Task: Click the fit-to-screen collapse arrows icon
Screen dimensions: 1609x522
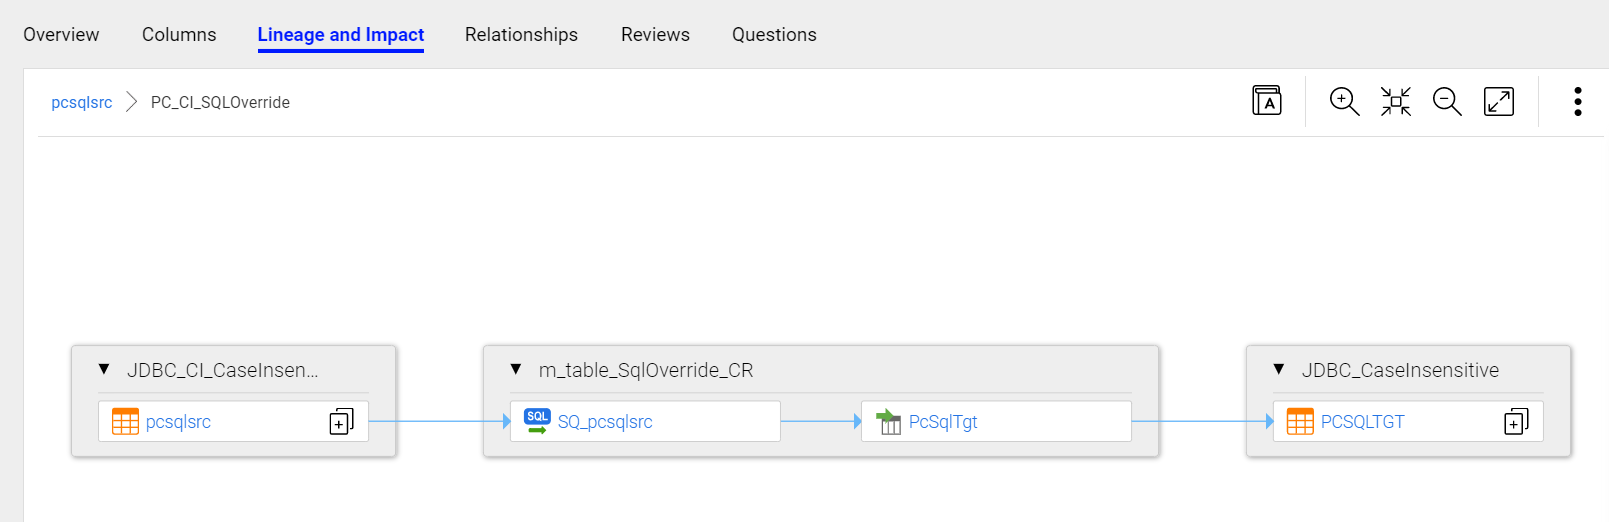Action: [x=1395, y=101]
